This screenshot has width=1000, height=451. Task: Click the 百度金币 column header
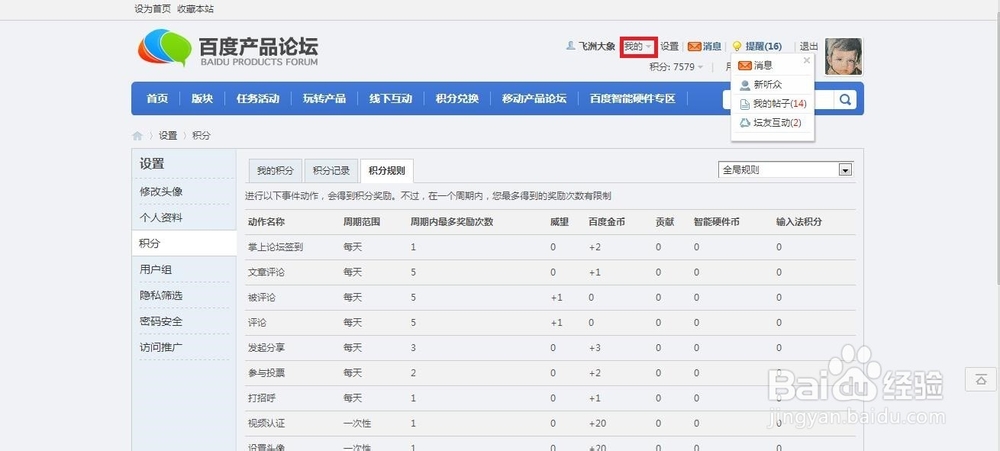[607, 222]
